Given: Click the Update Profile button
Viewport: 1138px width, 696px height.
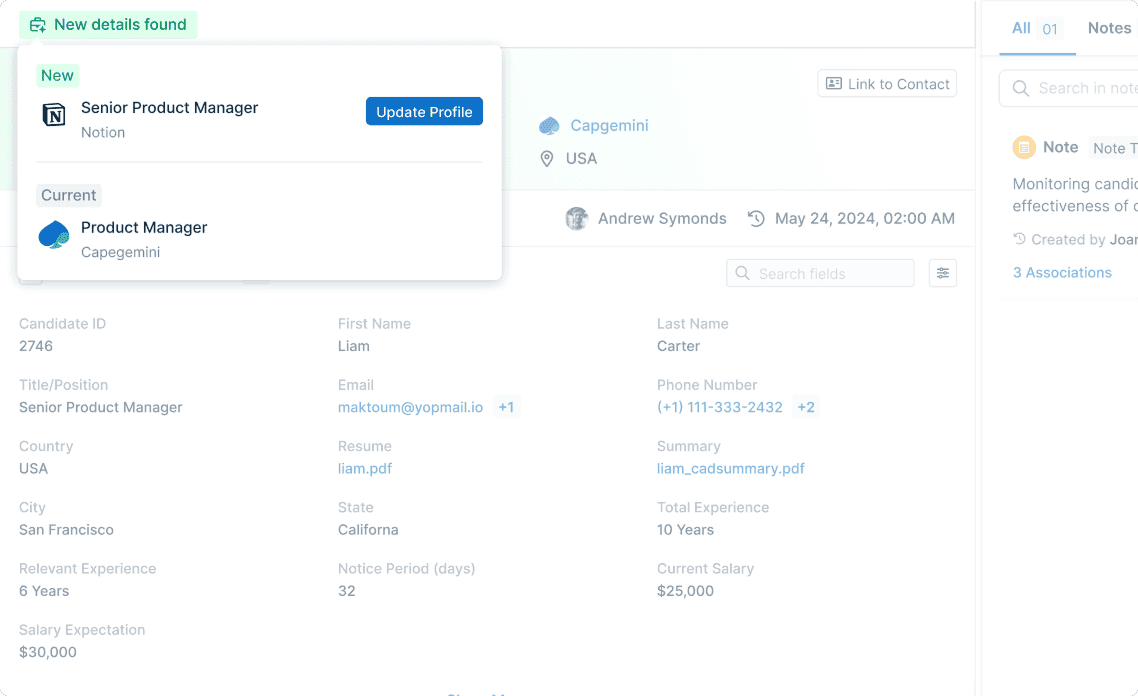Looking at the screenshot, I should (x=424, y=112).
